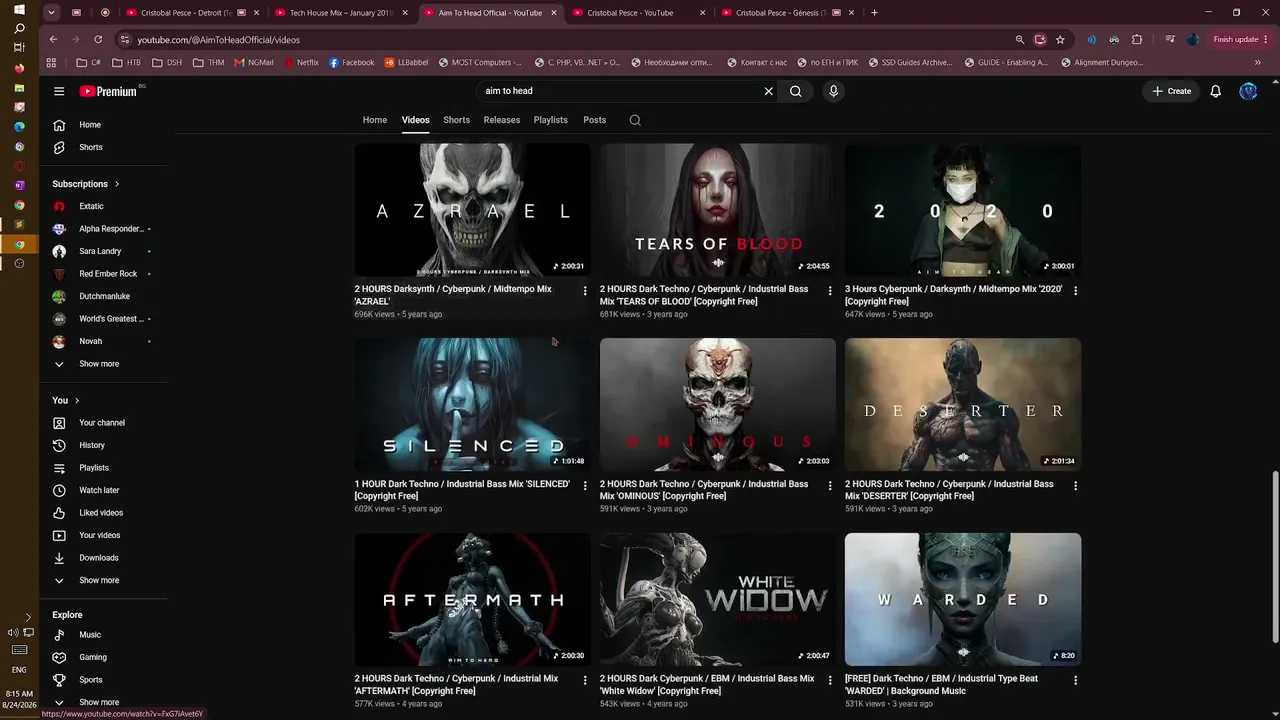This screenshot has height=720, width=1280.
Task: Open the Extensions puzzle icon
Action: 1137,39
